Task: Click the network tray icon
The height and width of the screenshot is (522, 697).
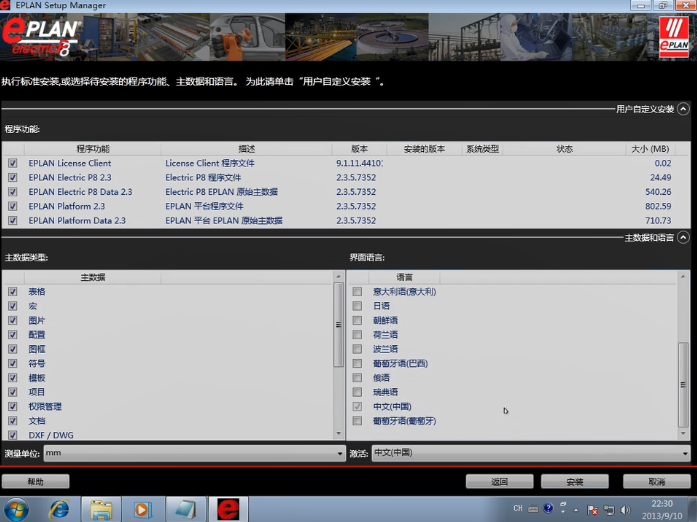Action: (x=609, y=510)
